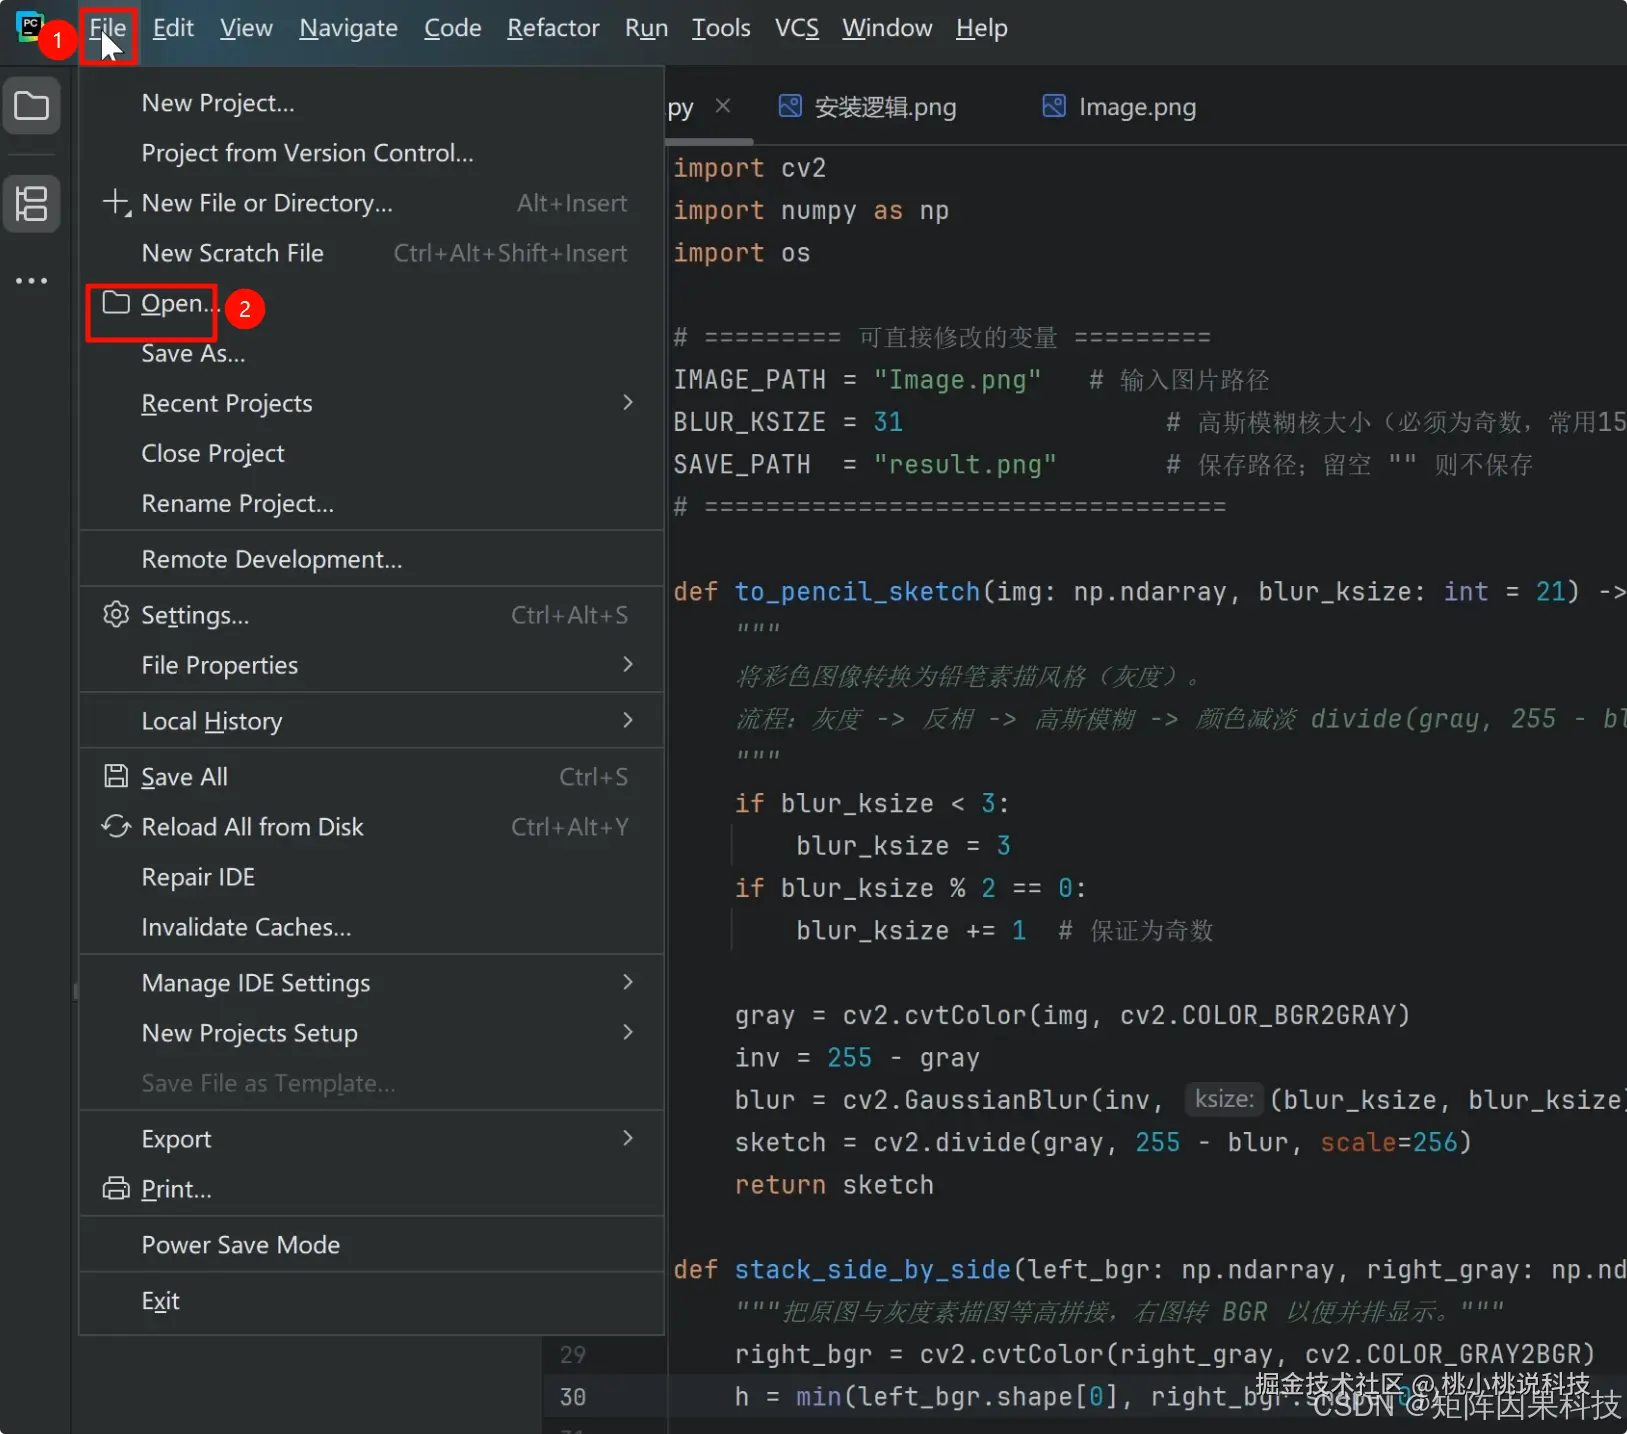Toggle Power Save Mode menu entry

372,1245
